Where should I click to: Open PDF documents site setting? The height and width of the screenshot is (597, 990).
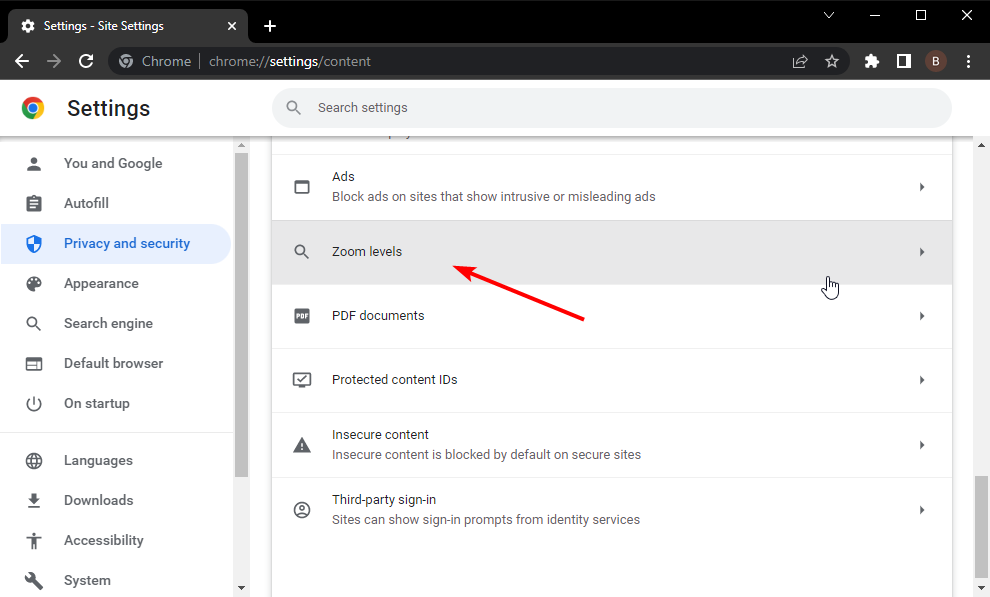point(611,316)
